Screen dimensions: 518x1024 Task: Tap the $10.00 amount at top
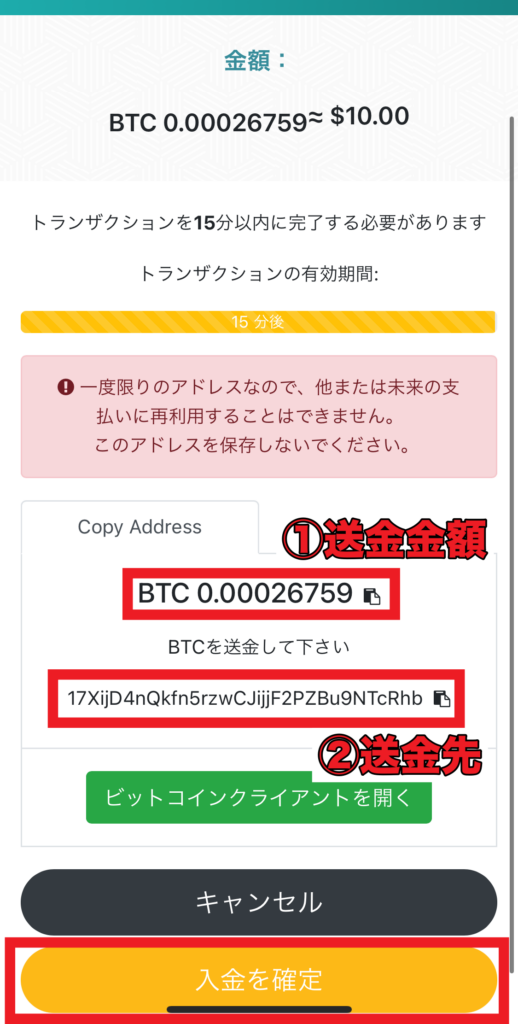[x=370, y=118]
